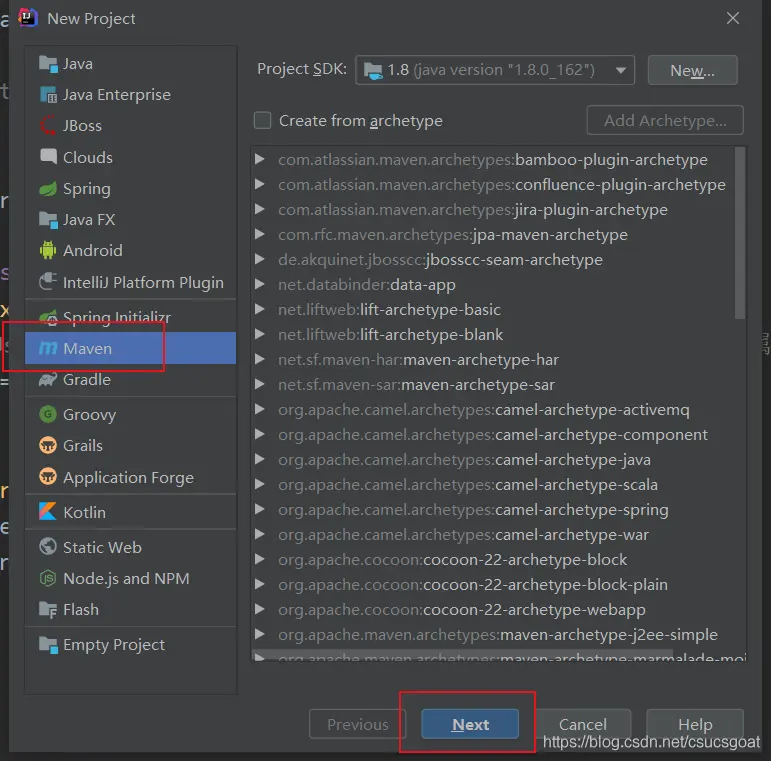Click the Node.js and NPM icon

pyautogui.click(x=48, y=578)
